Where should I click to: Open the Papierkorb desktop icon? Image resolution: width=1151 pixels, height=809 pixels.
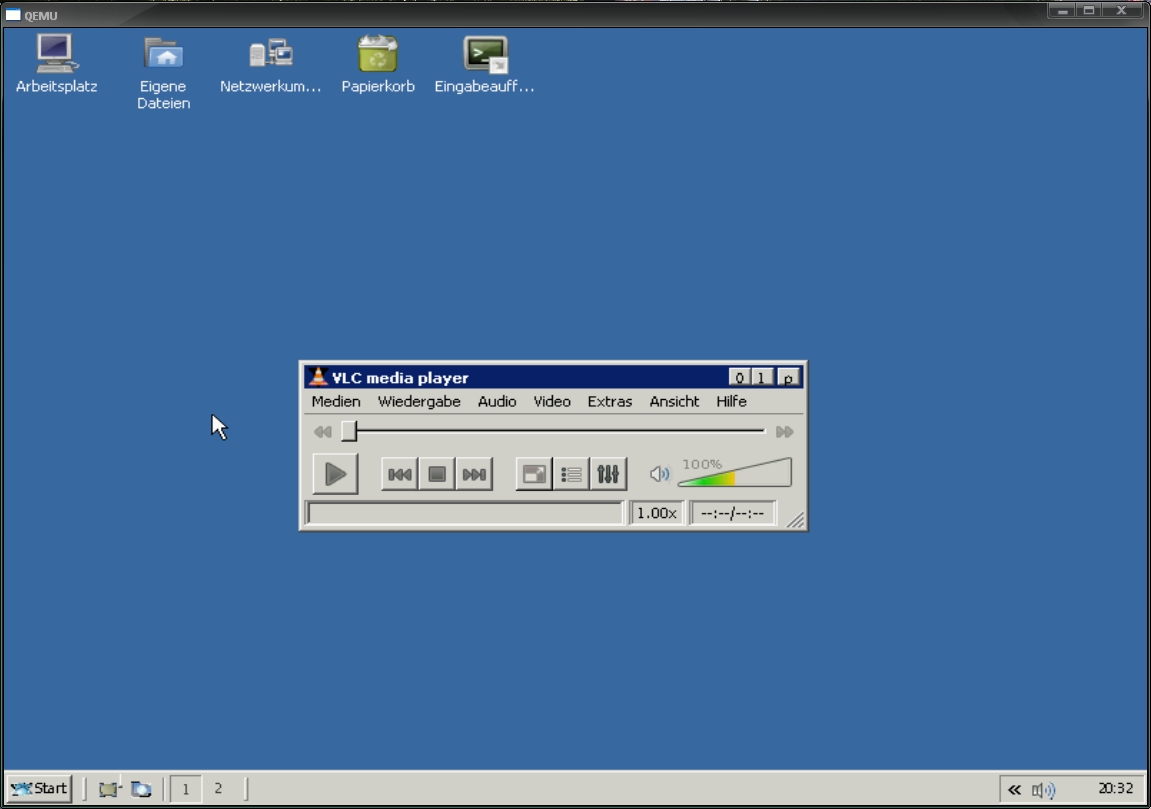378,65
